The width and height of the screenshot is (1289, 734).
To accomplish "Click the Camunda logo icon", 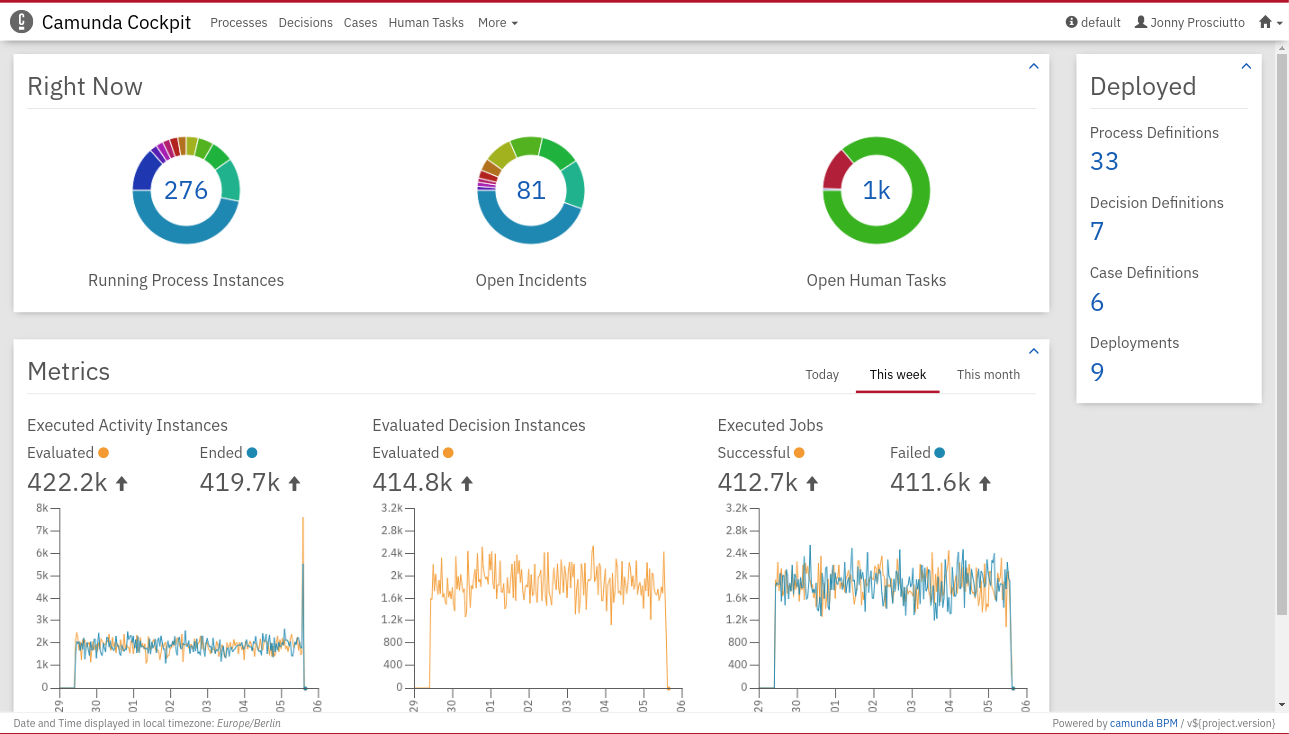I will click(21, 22).
